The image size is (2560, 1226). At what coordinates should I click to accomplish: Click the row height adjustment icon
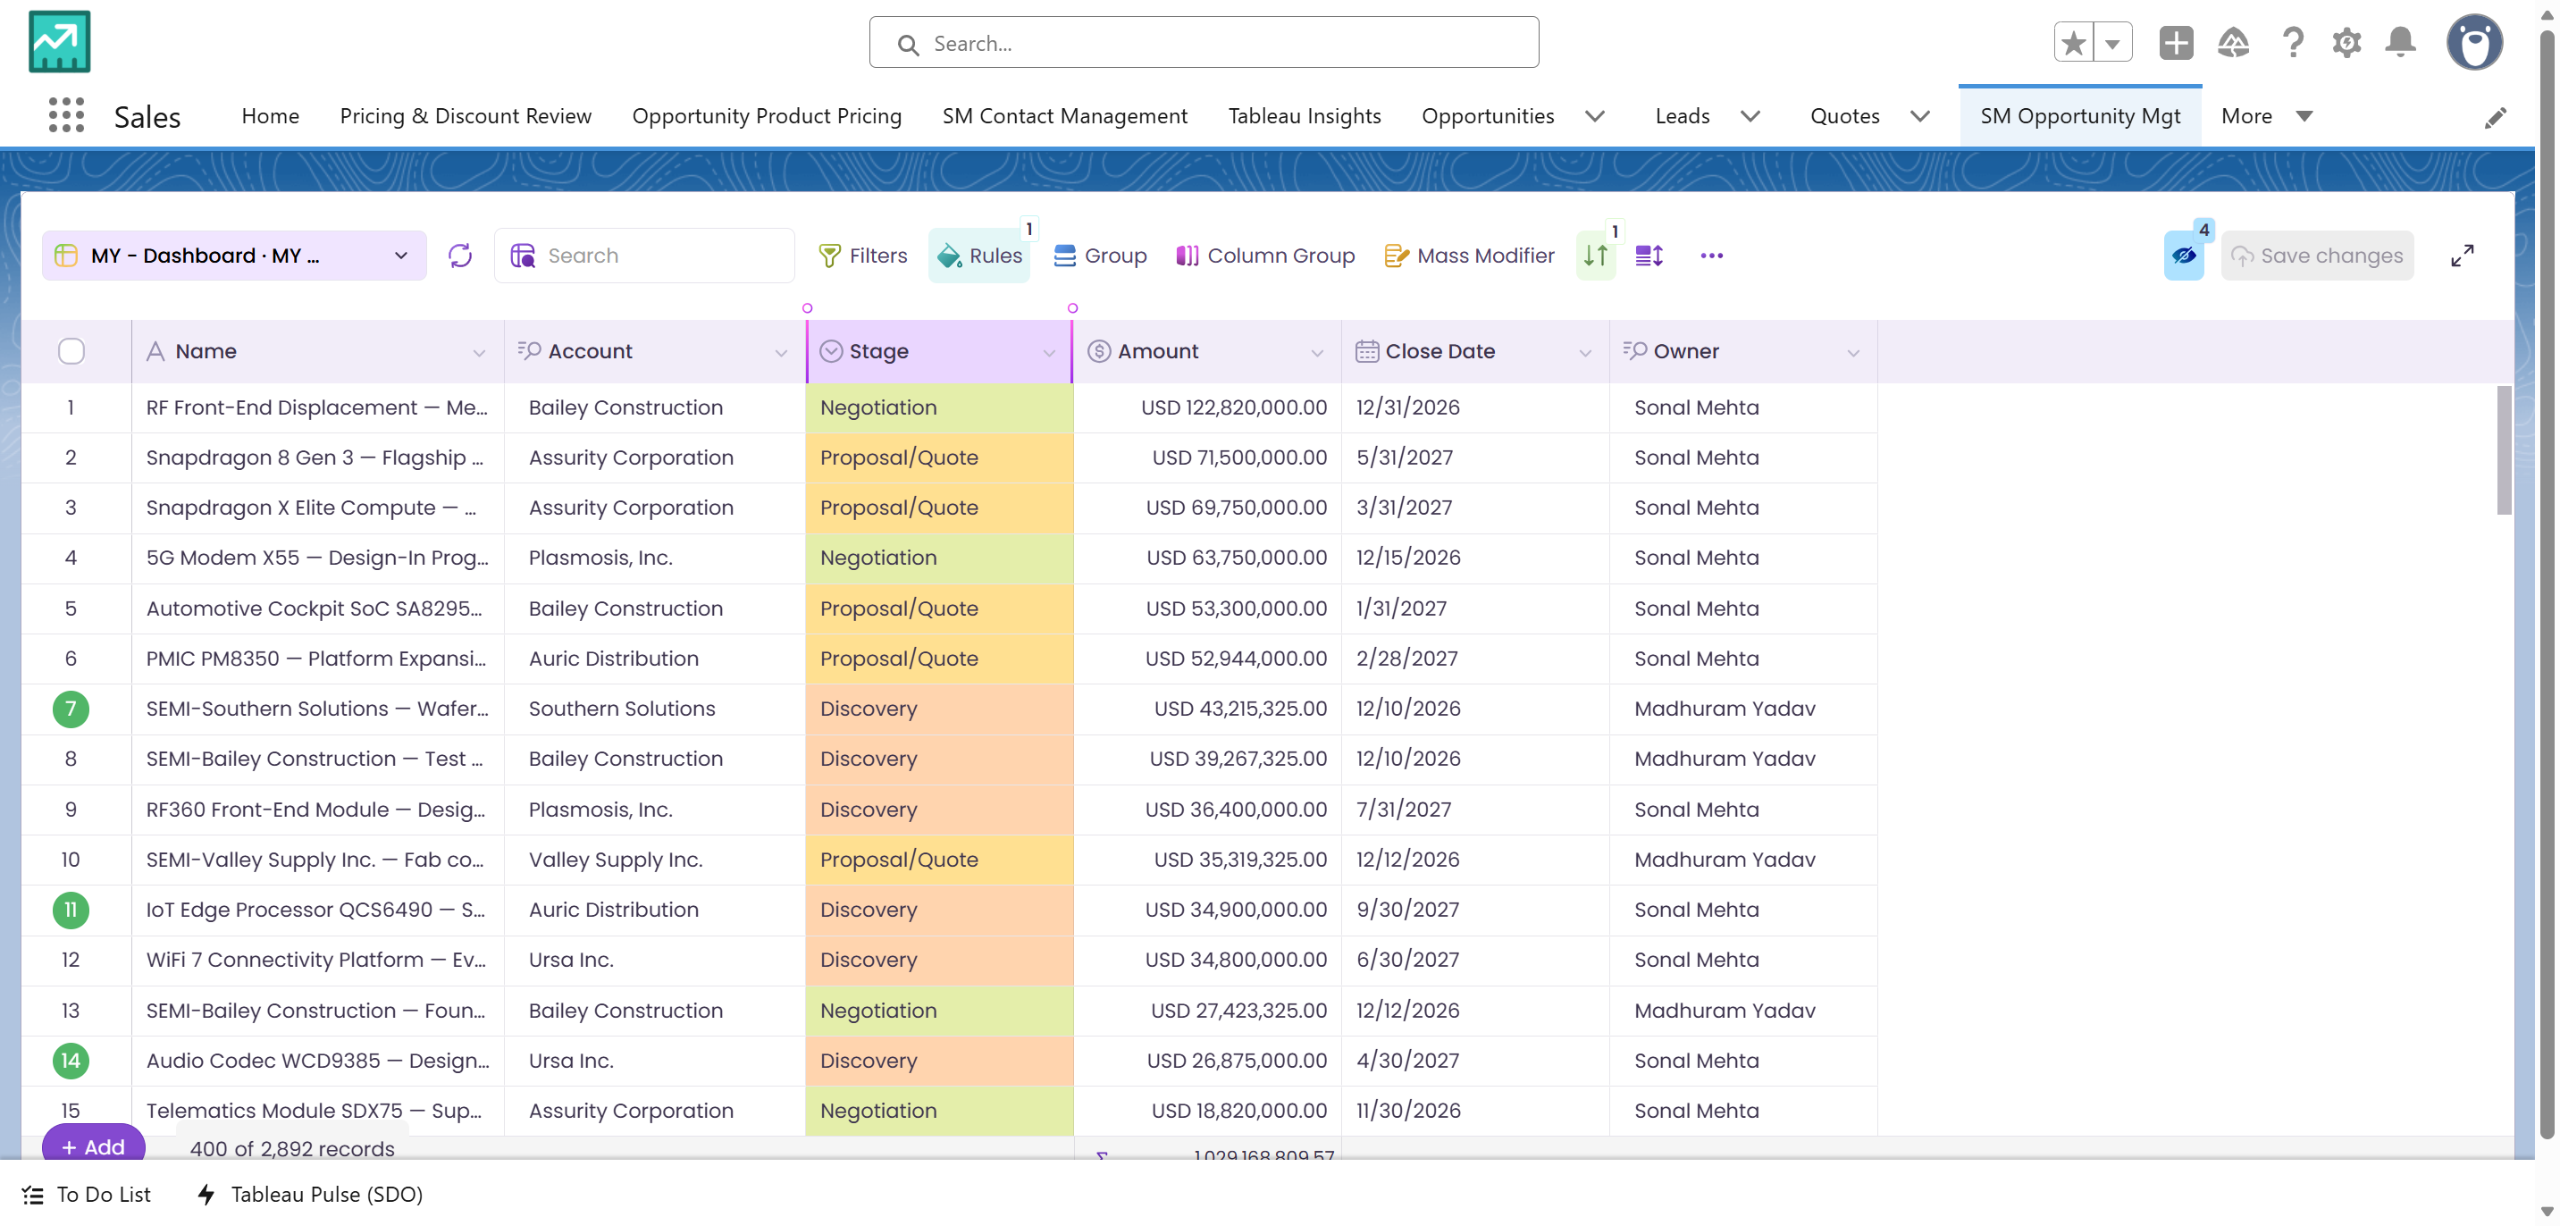tap(1649, 256)
